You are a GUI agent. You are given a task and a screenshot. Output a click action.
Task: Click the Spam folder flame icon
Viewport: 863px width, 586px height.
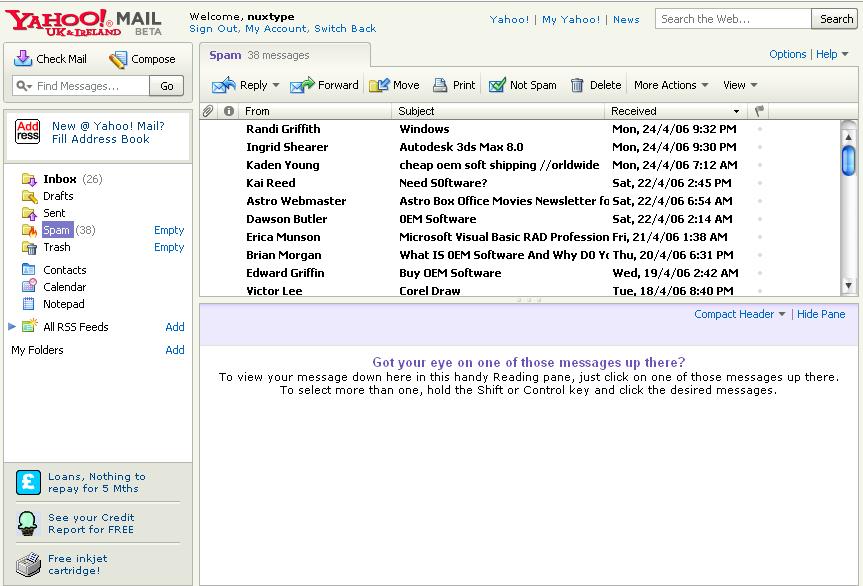click(29, 230)
